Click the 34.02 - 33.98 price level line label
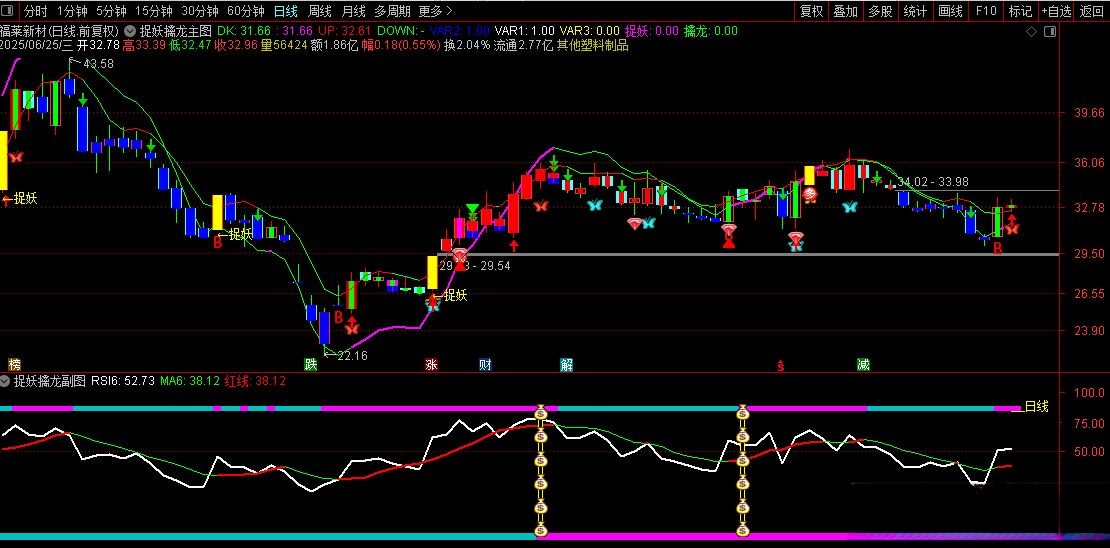Viewport: 1110px width, 548px height. tap(932, 181)
